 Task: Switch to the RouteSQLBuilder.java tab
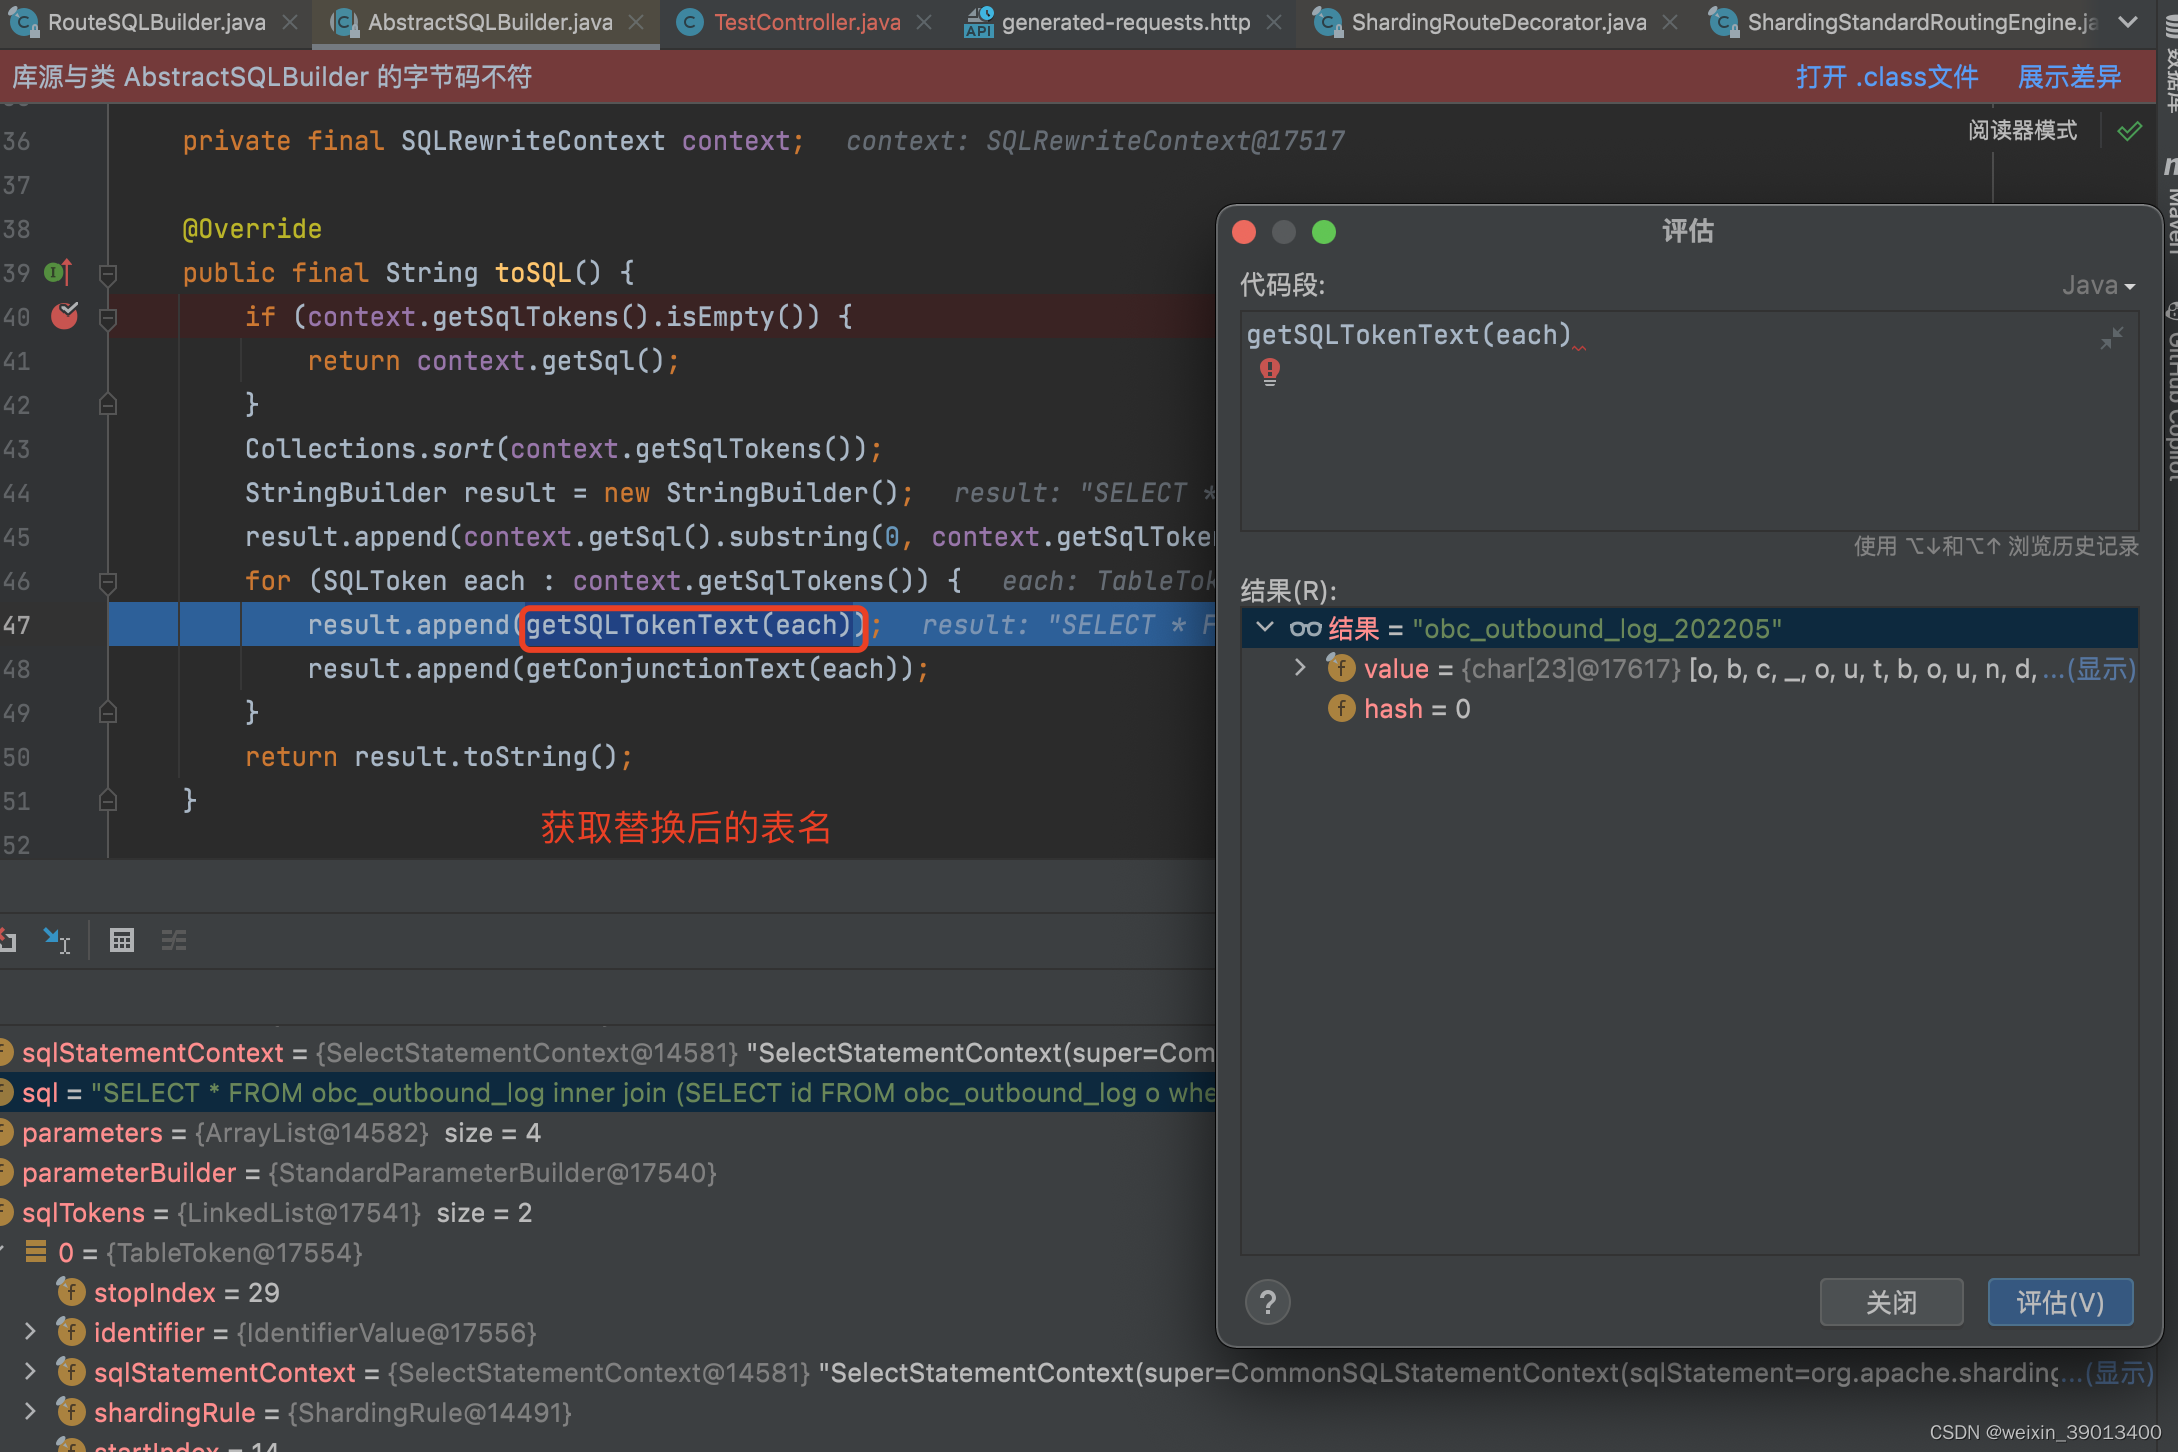(x=156, y=22)
